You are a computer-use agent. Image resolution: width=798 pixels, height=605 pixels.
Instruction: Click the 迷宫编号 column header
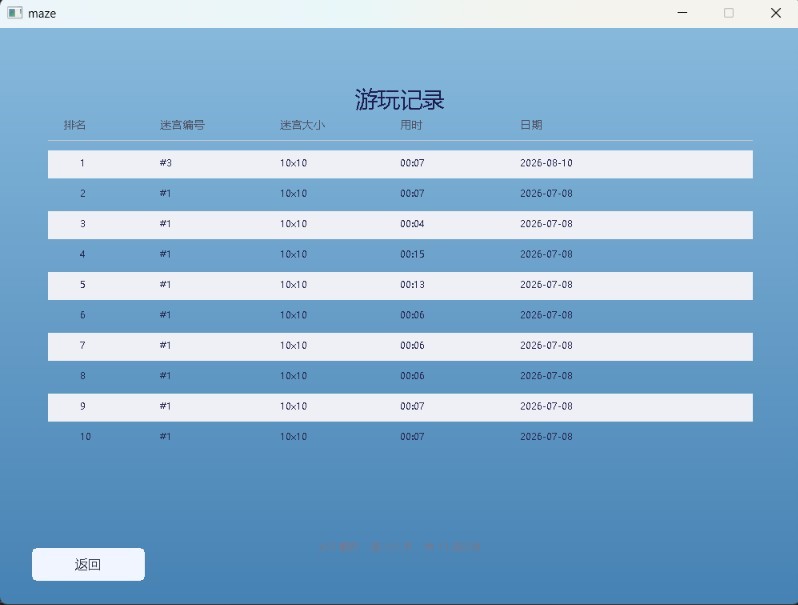click(x=182, y=125)
